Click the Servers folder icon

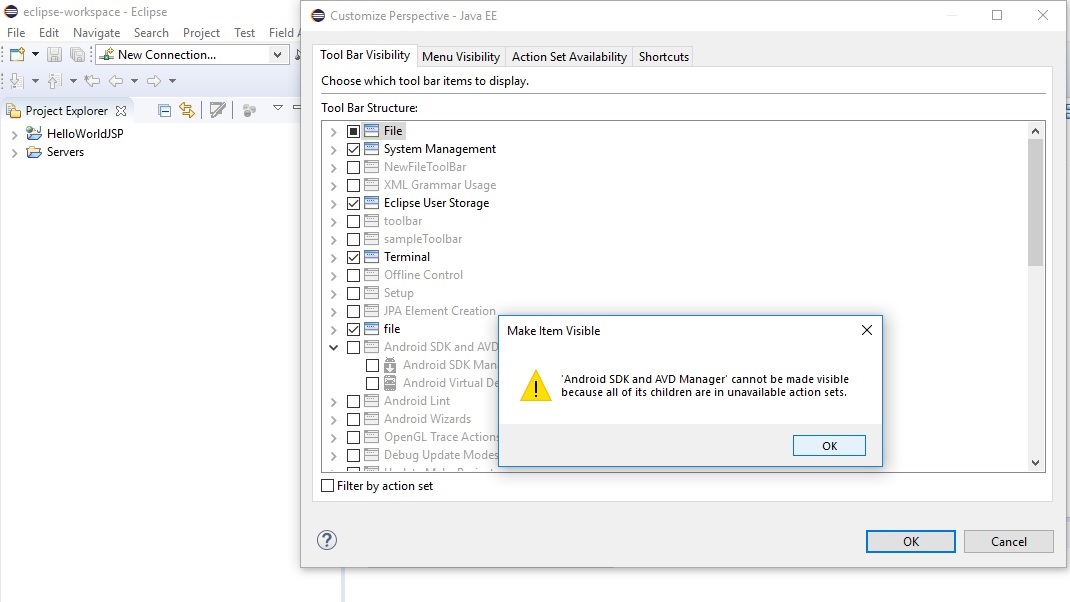34,152
